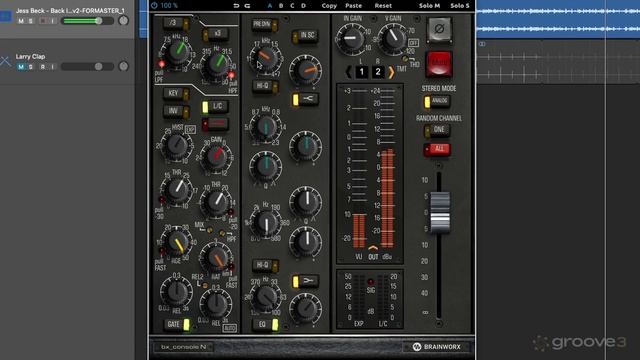Click the gate REL release knob above GATE

176,291
